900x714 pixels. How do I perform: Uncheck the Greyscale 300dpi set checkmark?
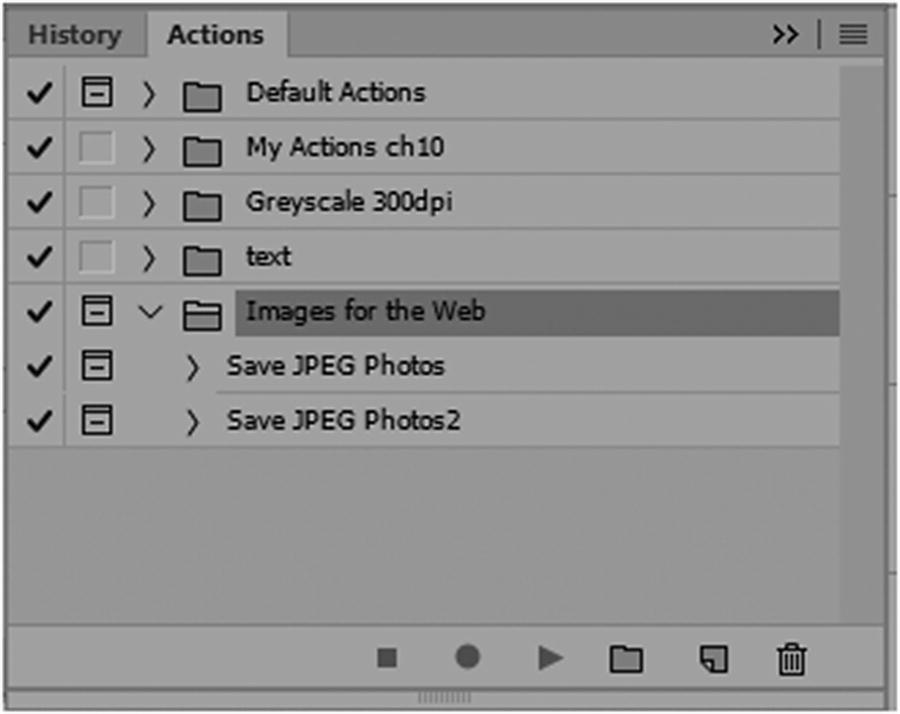tap(39, 204)
